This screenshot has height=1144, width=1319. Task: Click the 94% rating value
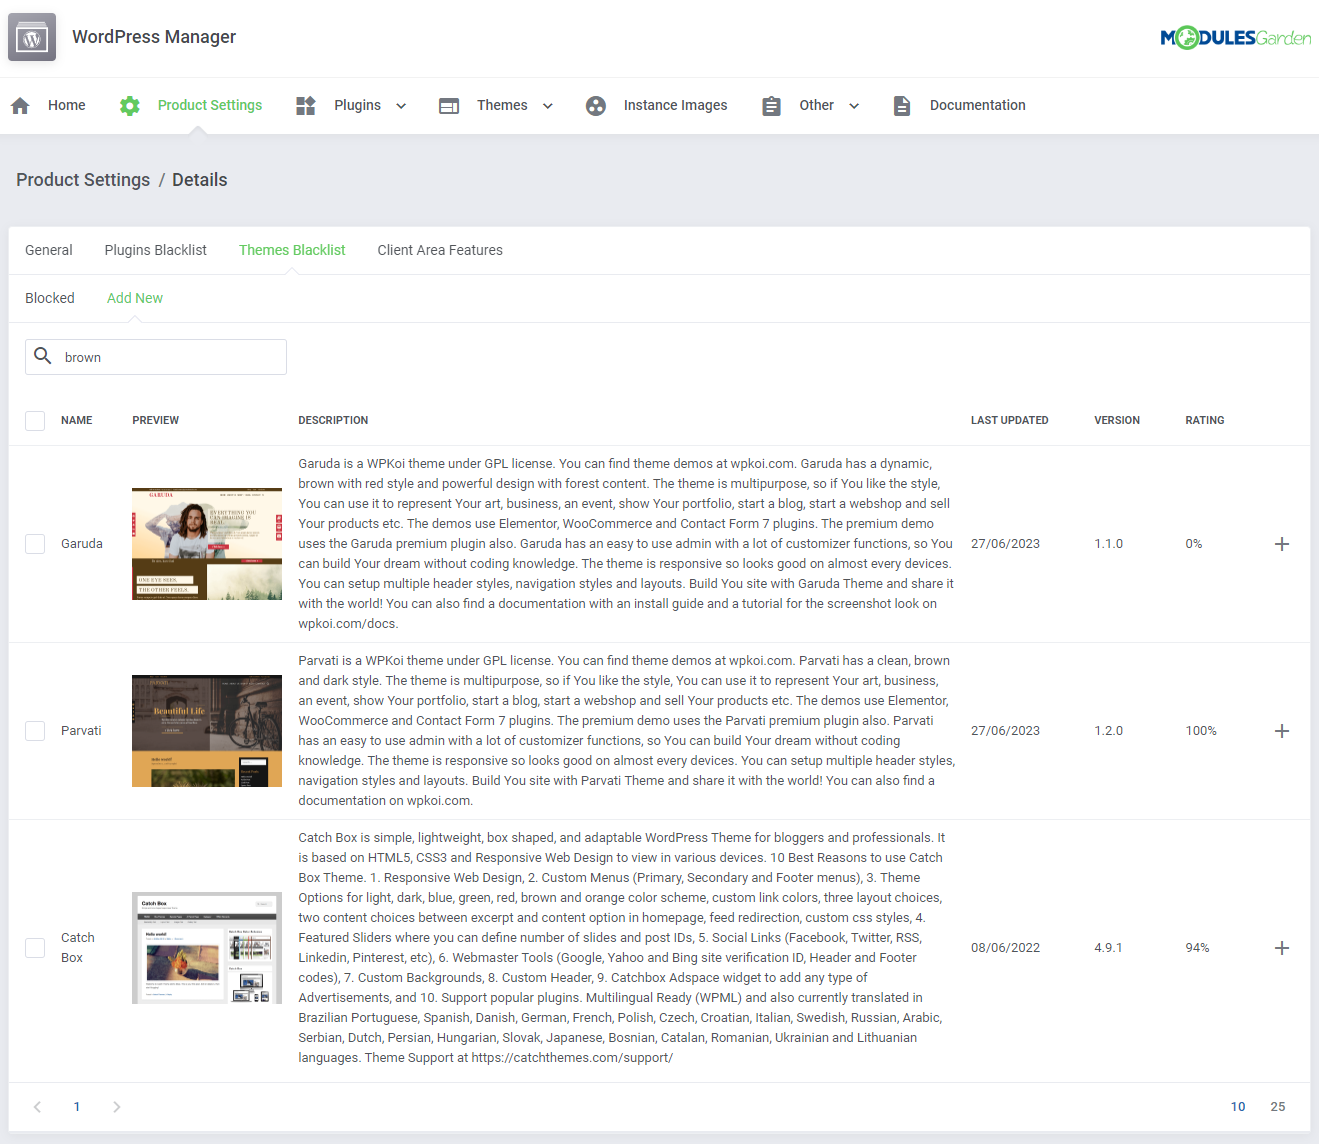[x=1198, y=948]
